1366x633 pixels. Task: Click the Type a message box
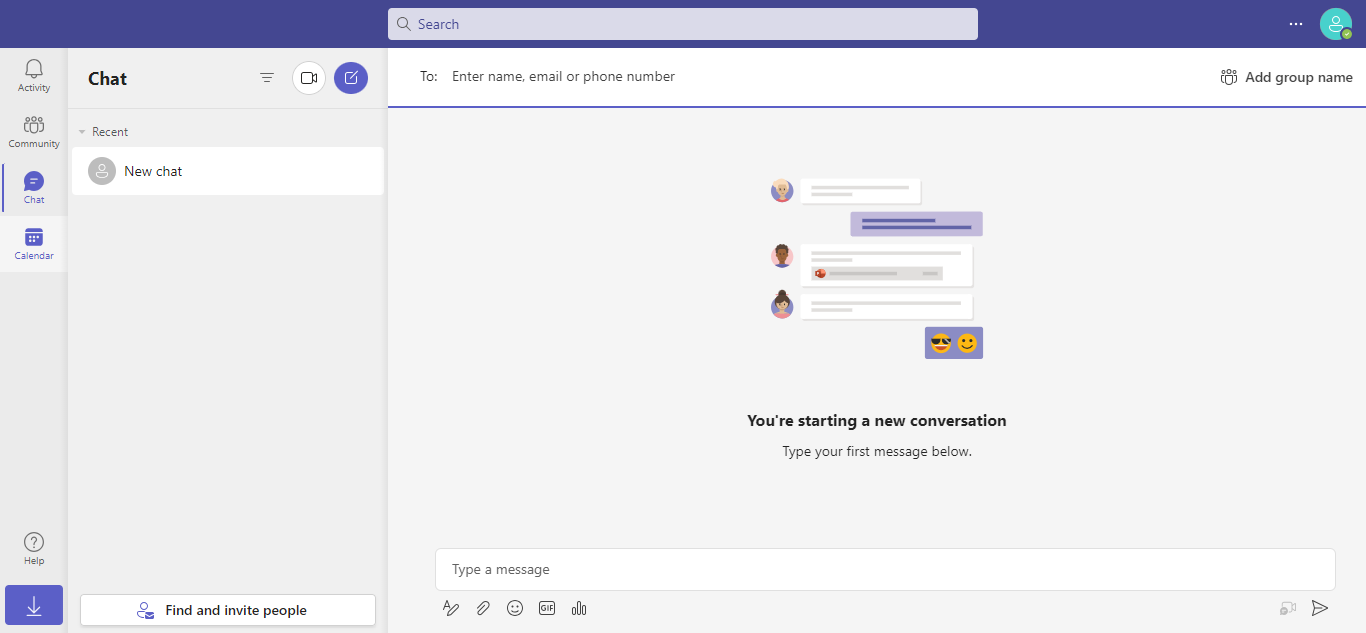[885, 569]
